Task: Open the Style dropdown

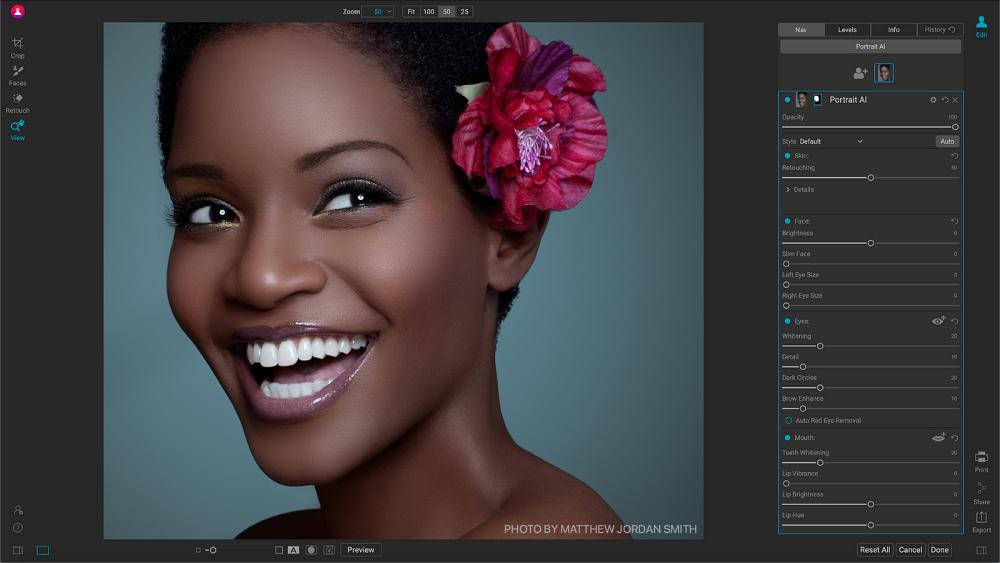Action: point(830,141)
